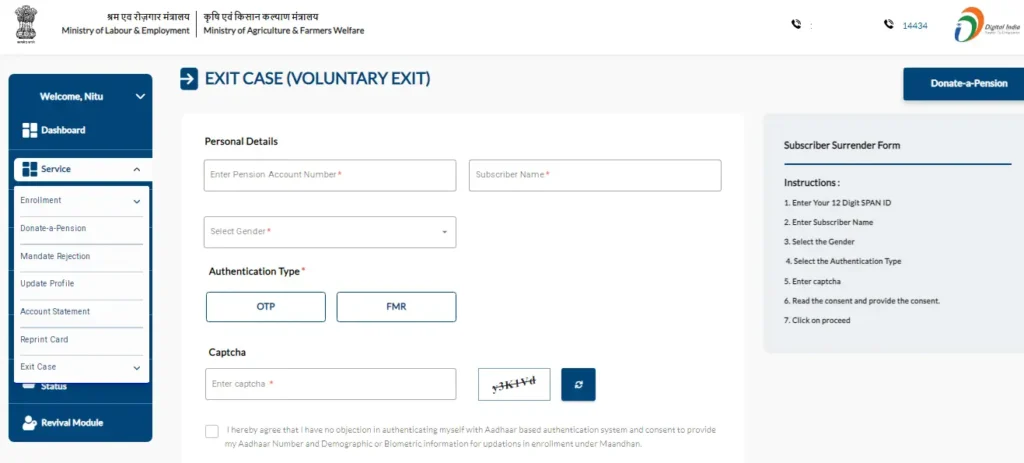Click the Dashboard grid icon

29,130
